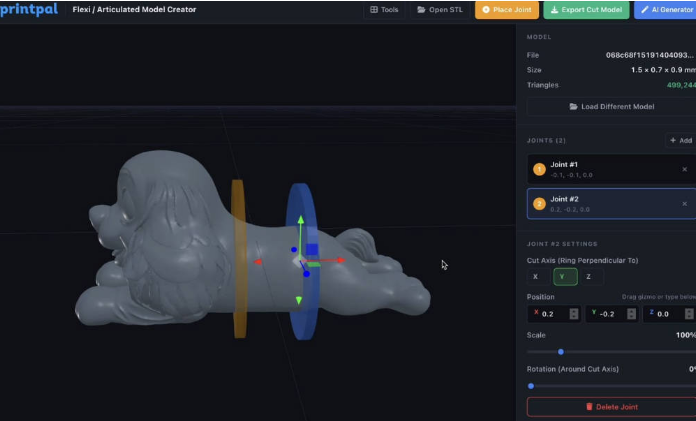Click the Scale slider handle
Viewport: 696px width, 421px height.
point(561,352)
